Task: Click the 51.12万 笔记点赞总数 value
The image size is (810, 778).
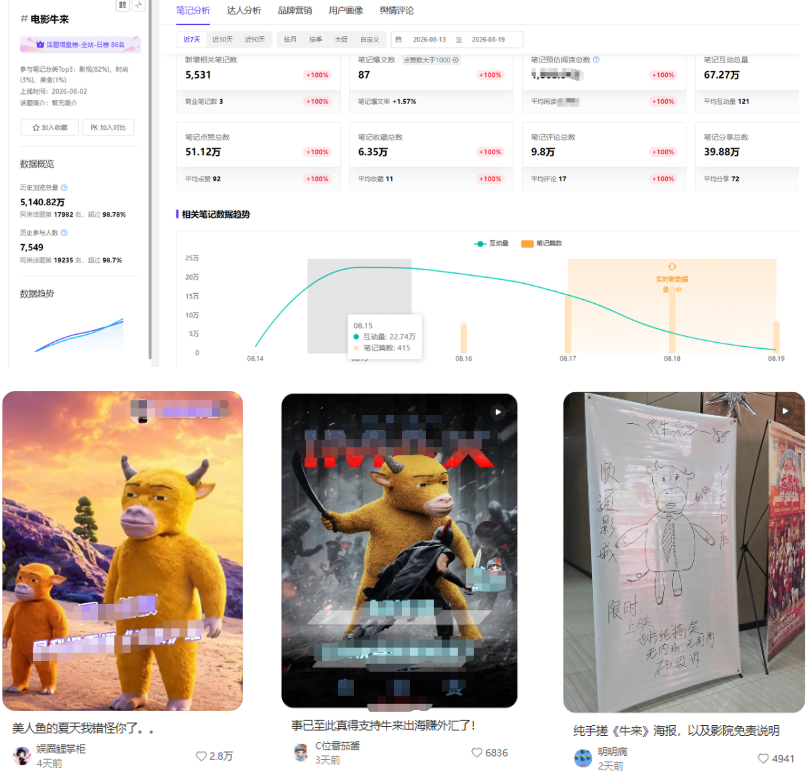Action: click(x=203, y=152)
